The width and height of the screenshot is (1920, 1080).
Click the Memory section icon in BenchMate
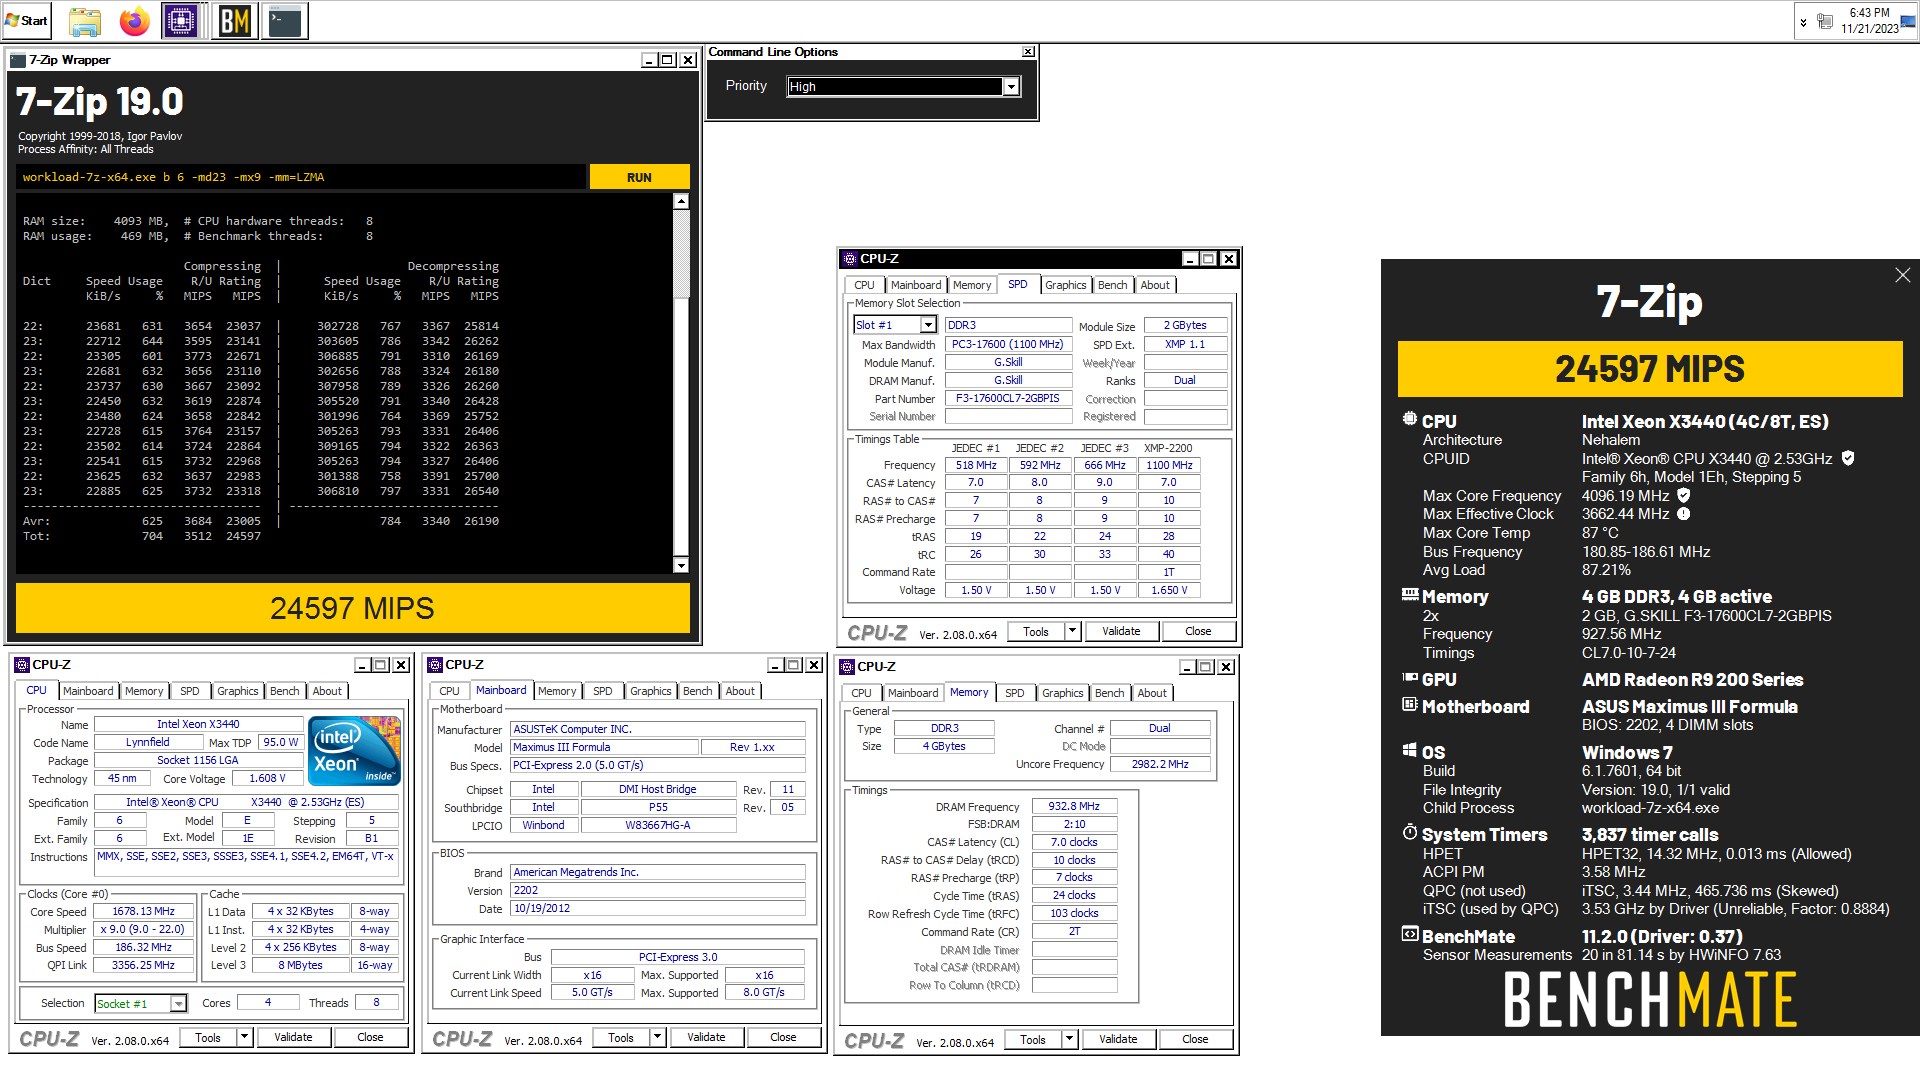1410,595
